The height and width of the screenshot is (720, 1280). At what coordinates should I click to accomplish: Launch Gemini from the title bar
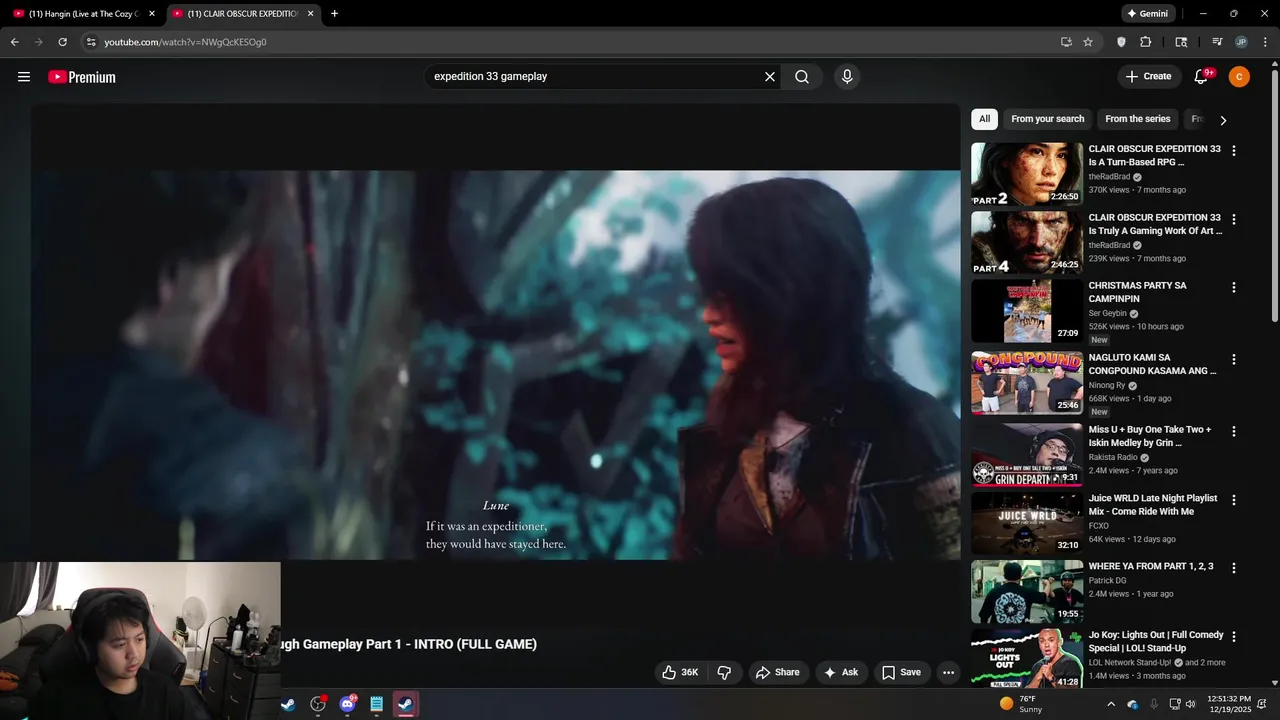[x=1147, y=14]
